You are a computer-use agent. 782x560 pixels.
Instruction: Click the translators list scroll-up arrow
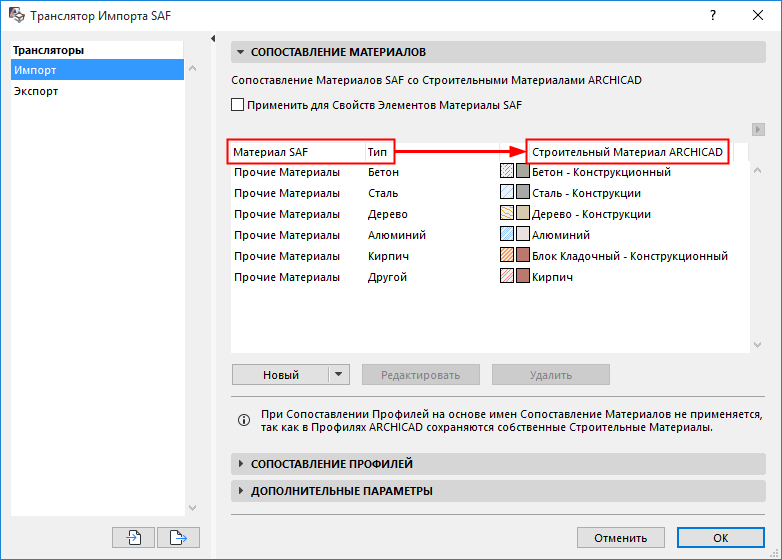[193, 68]
